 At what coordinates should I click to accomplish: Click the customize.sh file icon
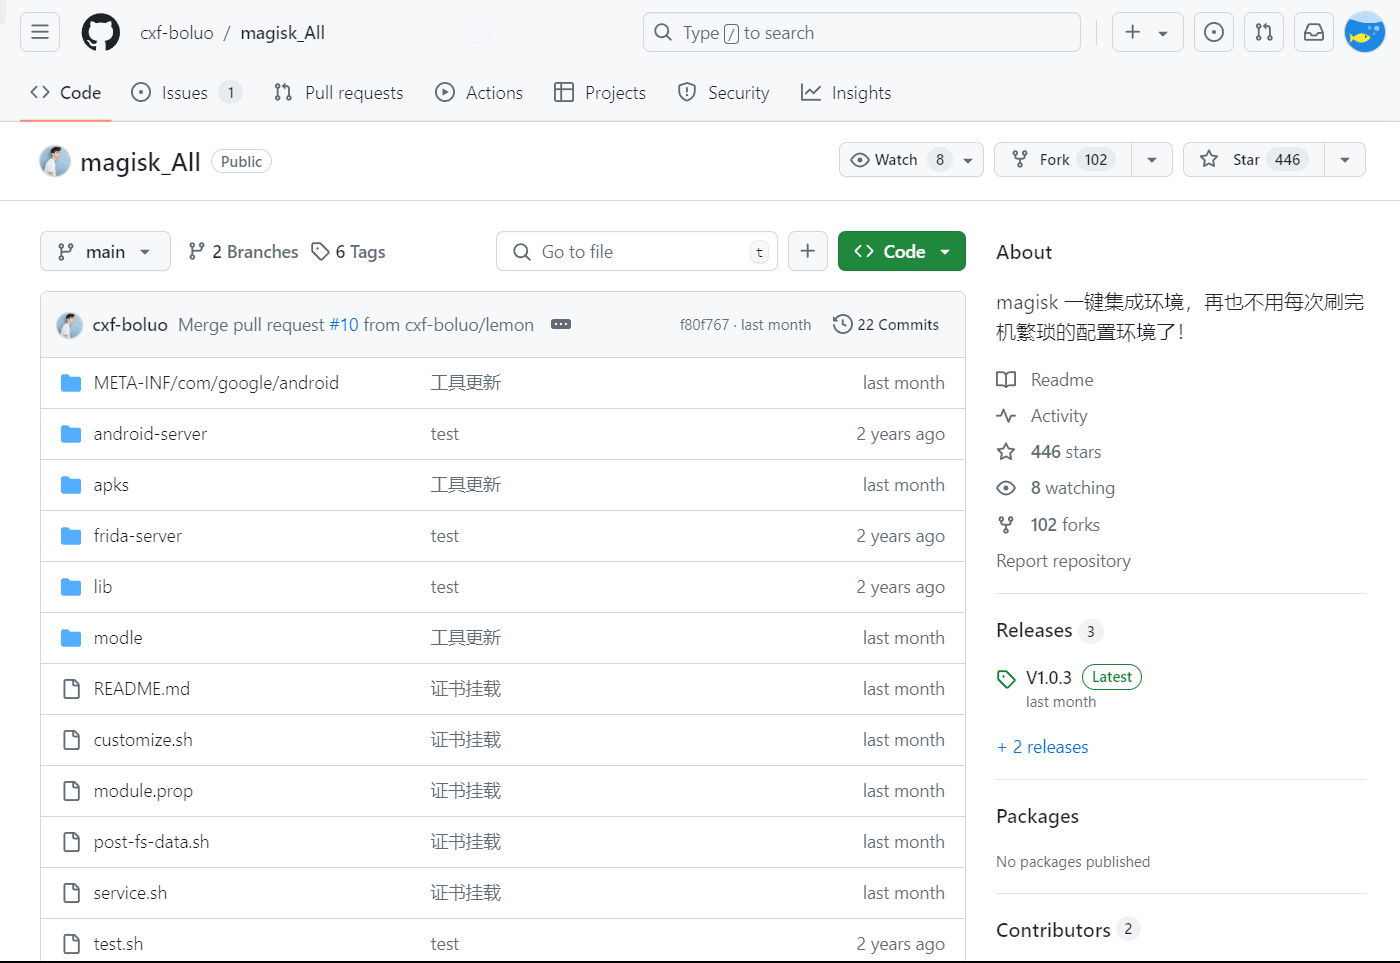click(71, 740)
